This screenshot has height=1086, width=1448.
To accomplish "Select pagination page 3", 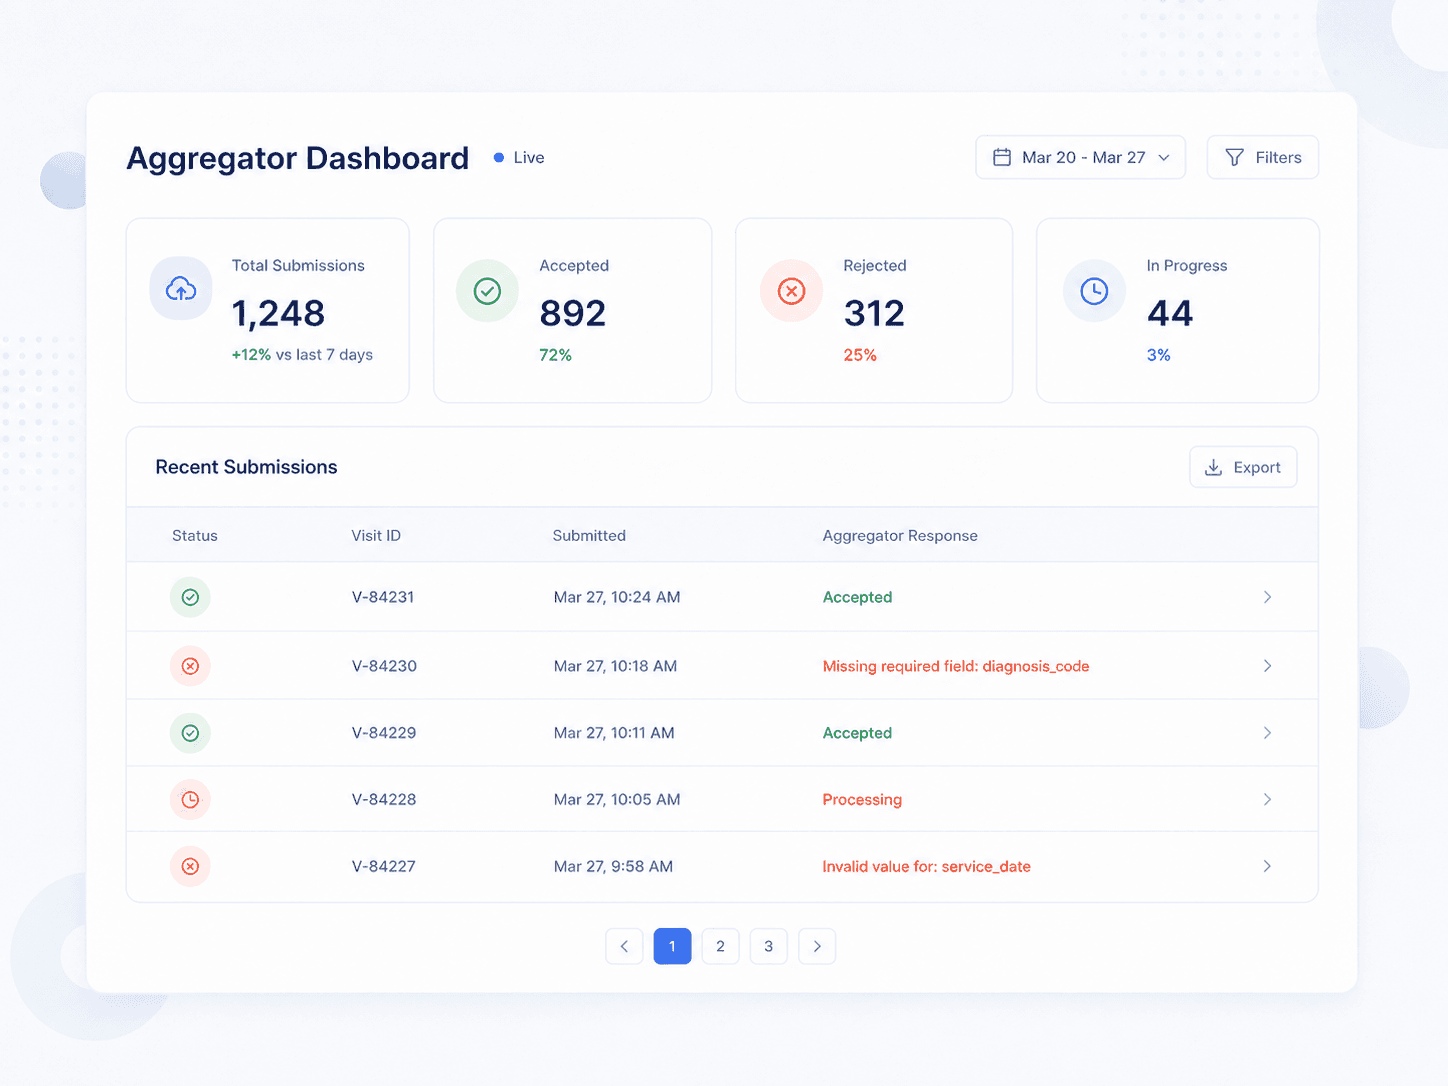I will pyautogui.click(x=768, y=946).
